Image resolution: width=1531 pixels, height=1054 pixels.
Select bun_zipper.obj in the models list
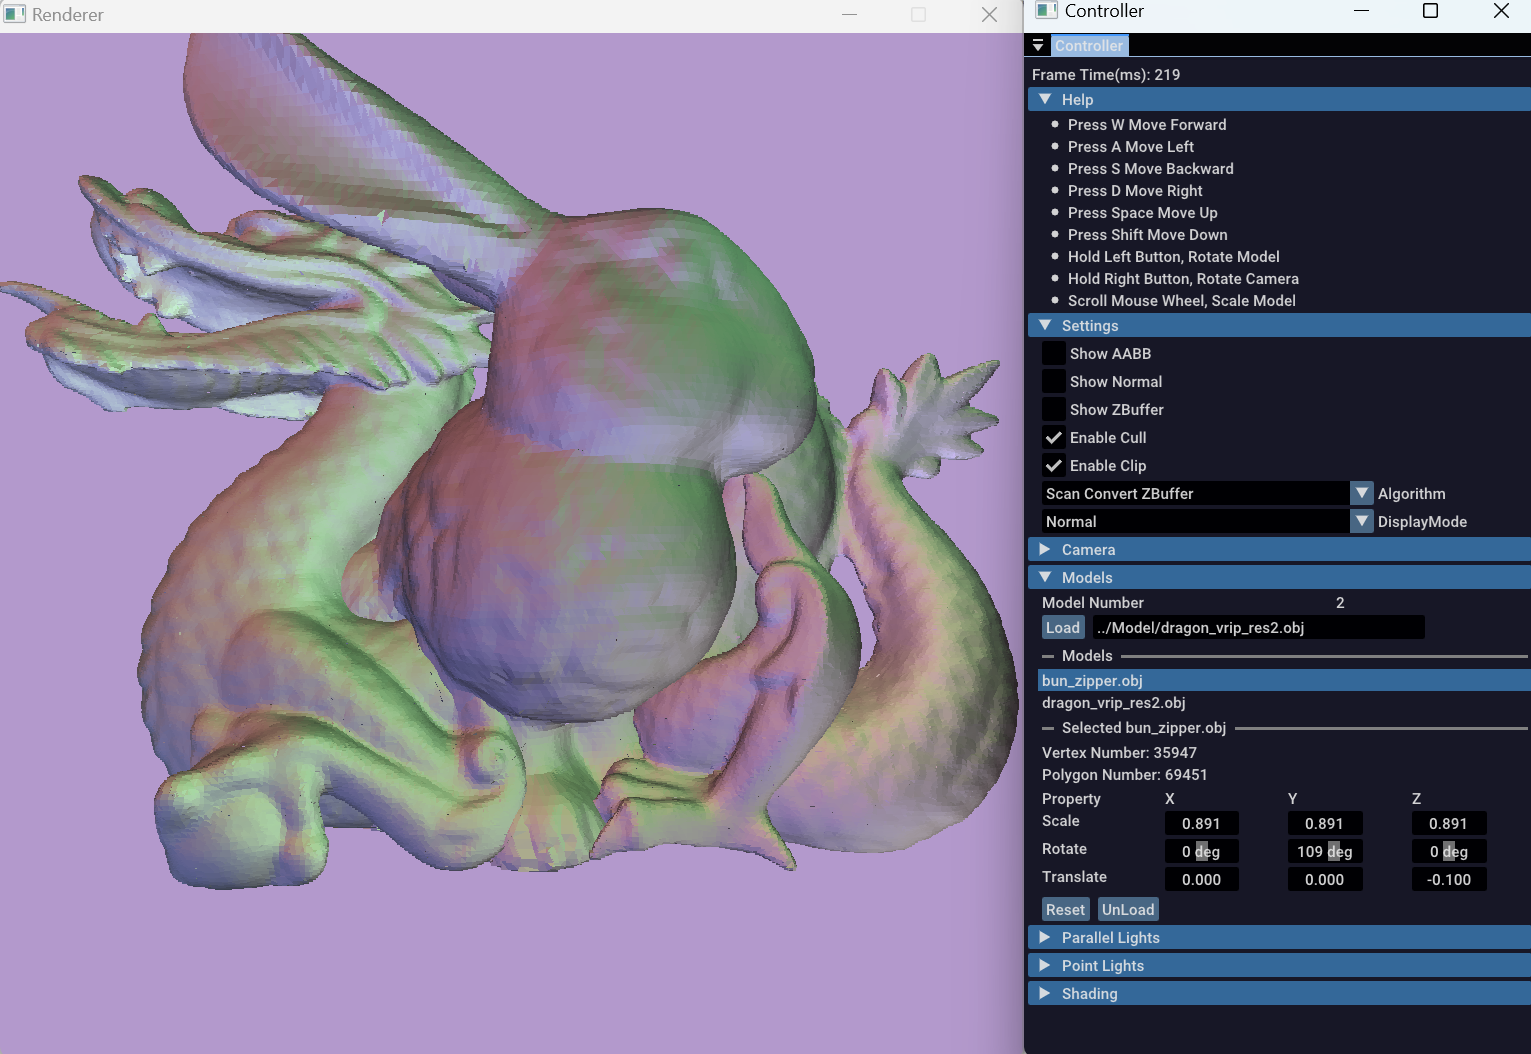pos(1285,681)
